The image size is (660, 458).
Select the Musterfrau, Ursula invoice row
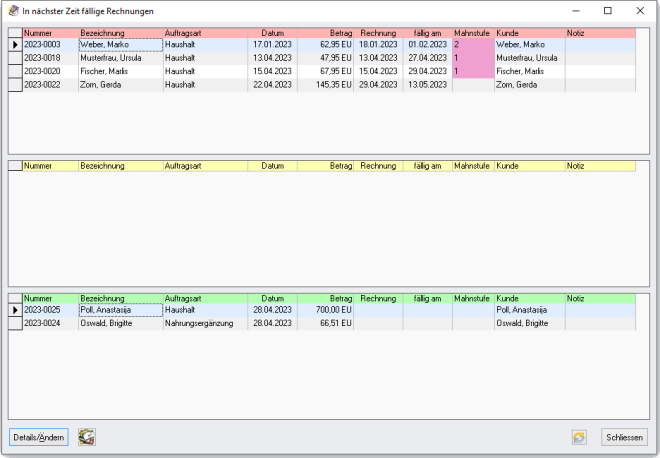pos(120,58)
